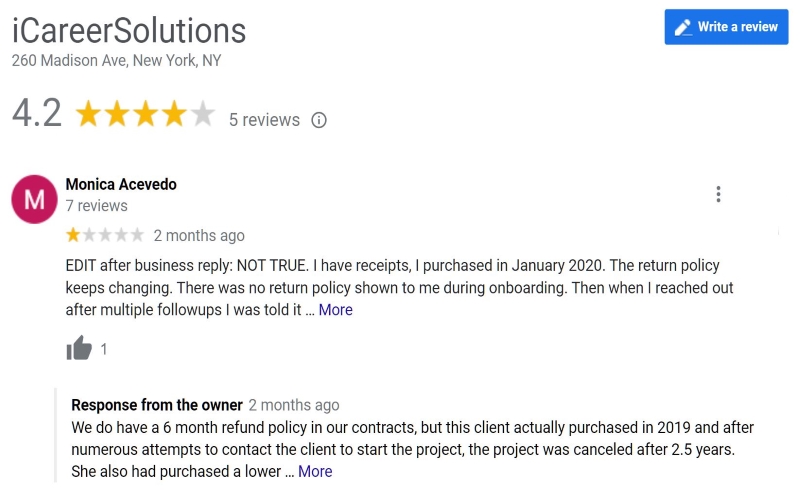Click the iCareerSolutions business title
This screenshot has height=490, width=800.
tap(129, 31)
